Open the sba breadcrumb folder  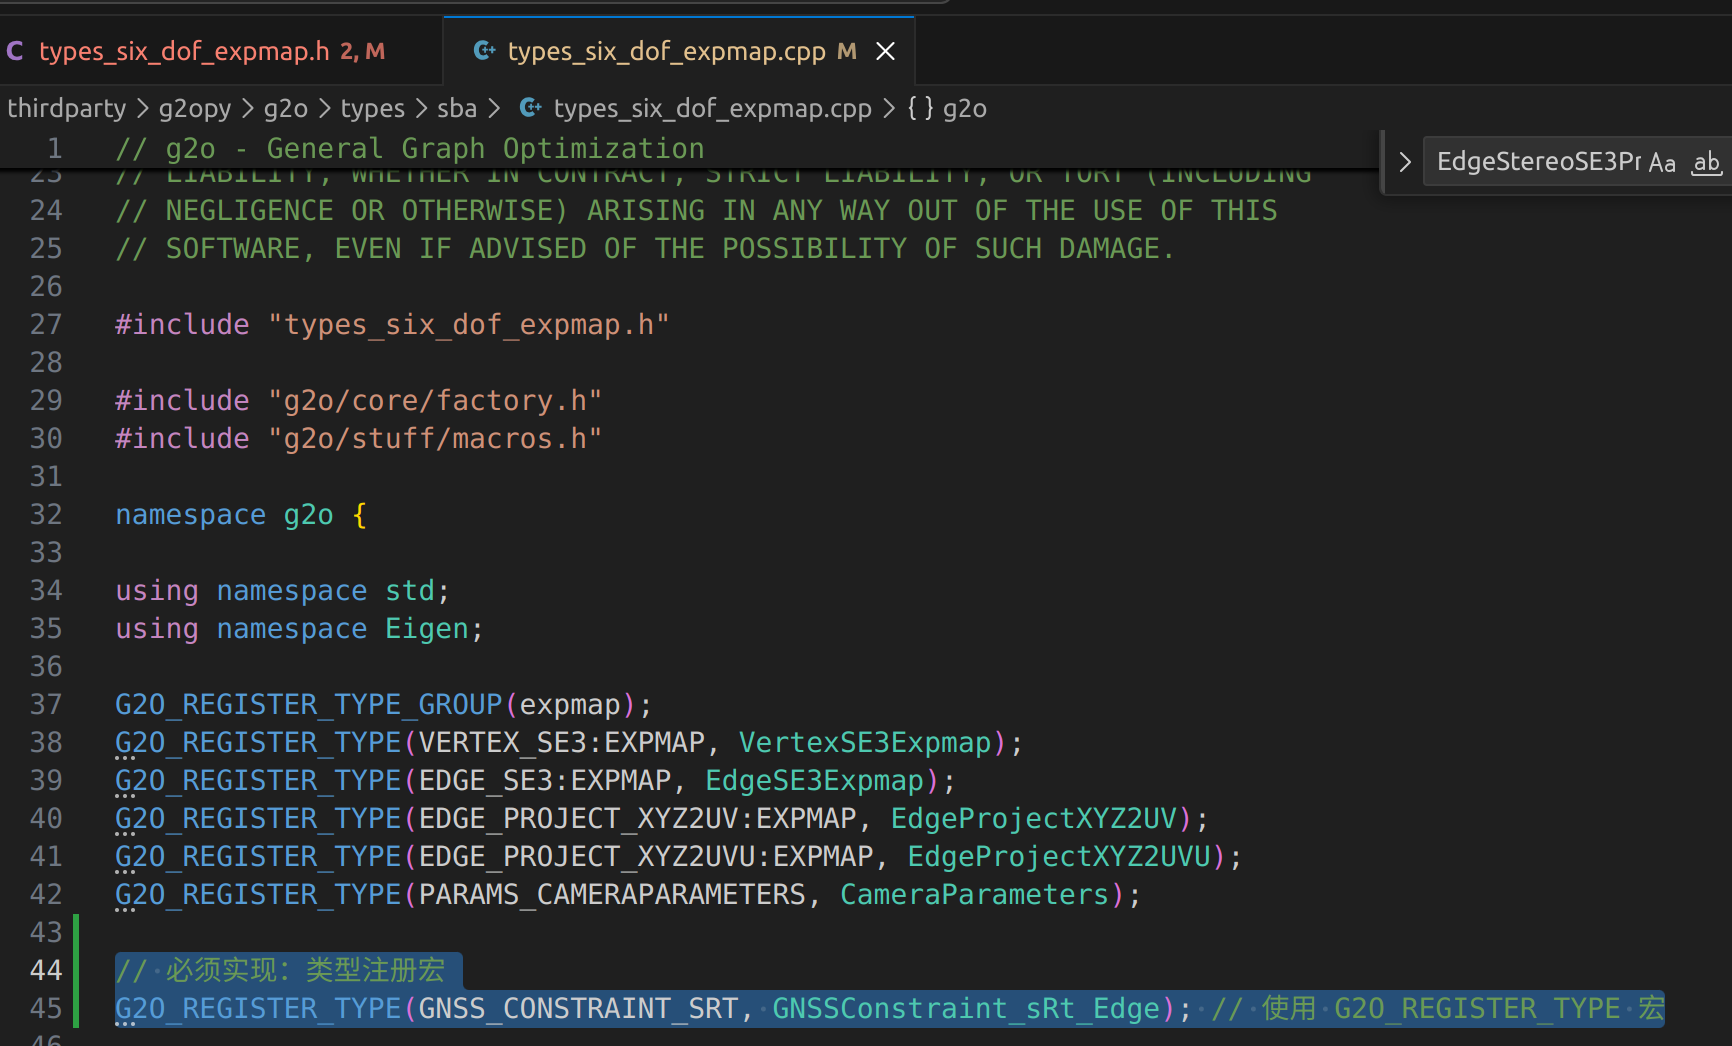pyautogui.click(x=457, y=108)
